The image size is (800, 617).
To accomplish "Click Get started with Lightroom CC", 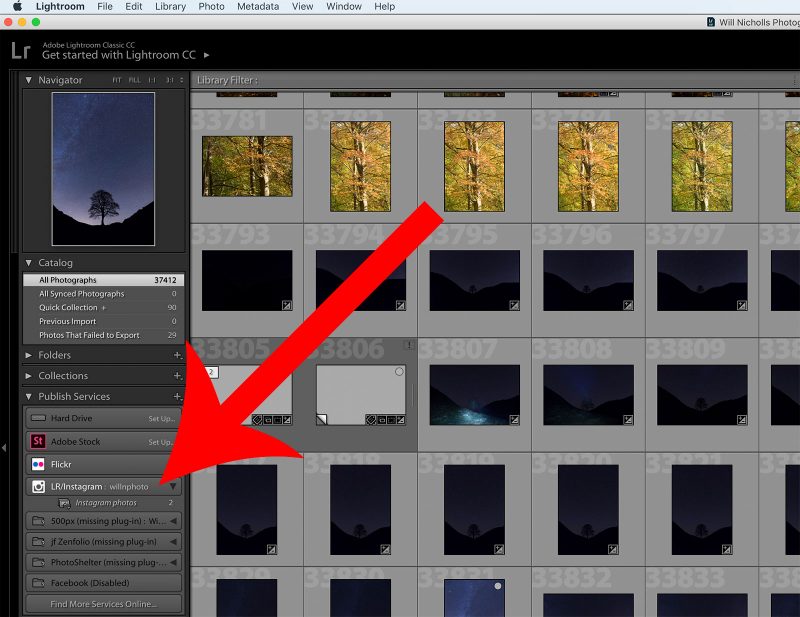I will coord(119,55).
